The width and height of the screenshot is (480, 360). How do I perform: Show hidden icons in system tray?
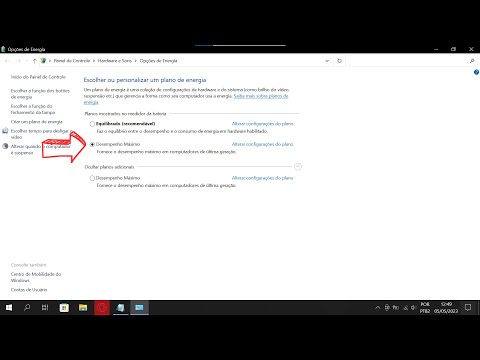pos(378,308)
